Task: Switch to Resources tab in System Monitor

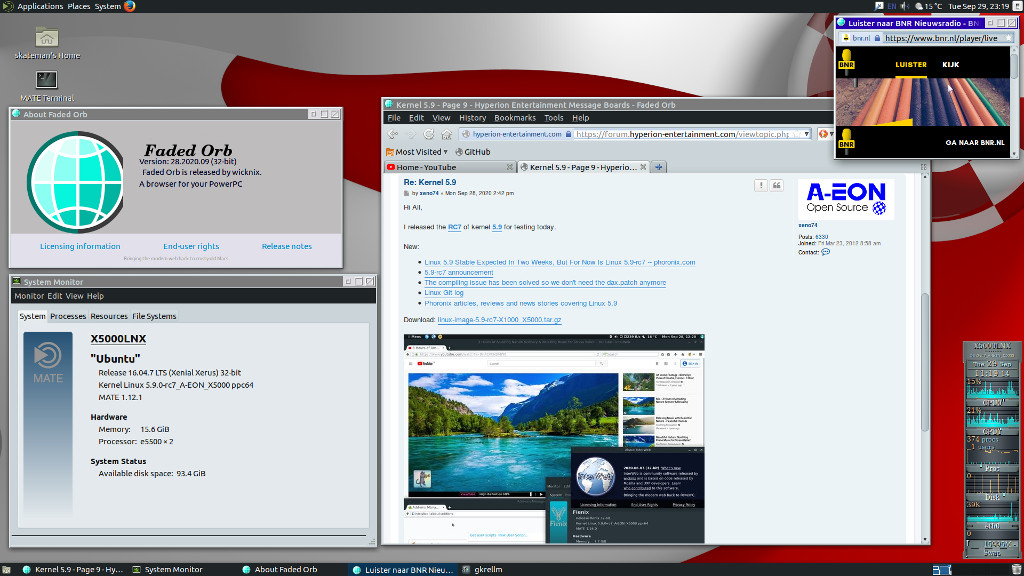Action: tap(109, 316)
